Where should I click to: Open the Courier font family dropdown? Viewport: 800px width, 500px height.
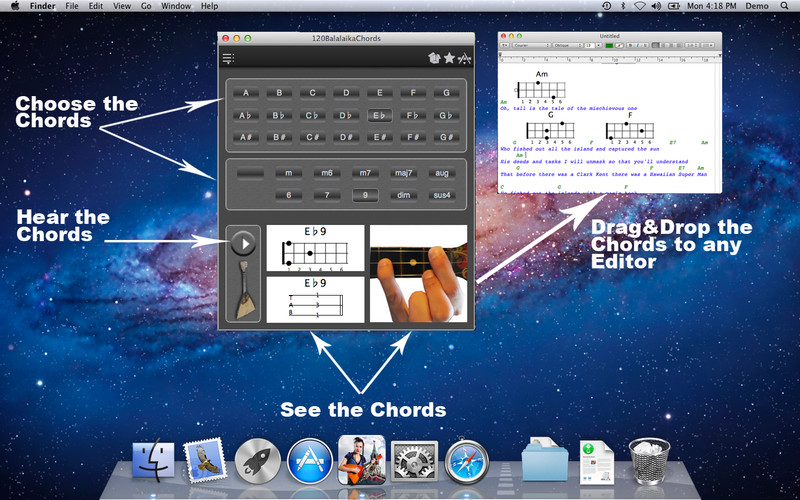pos(531,45)
